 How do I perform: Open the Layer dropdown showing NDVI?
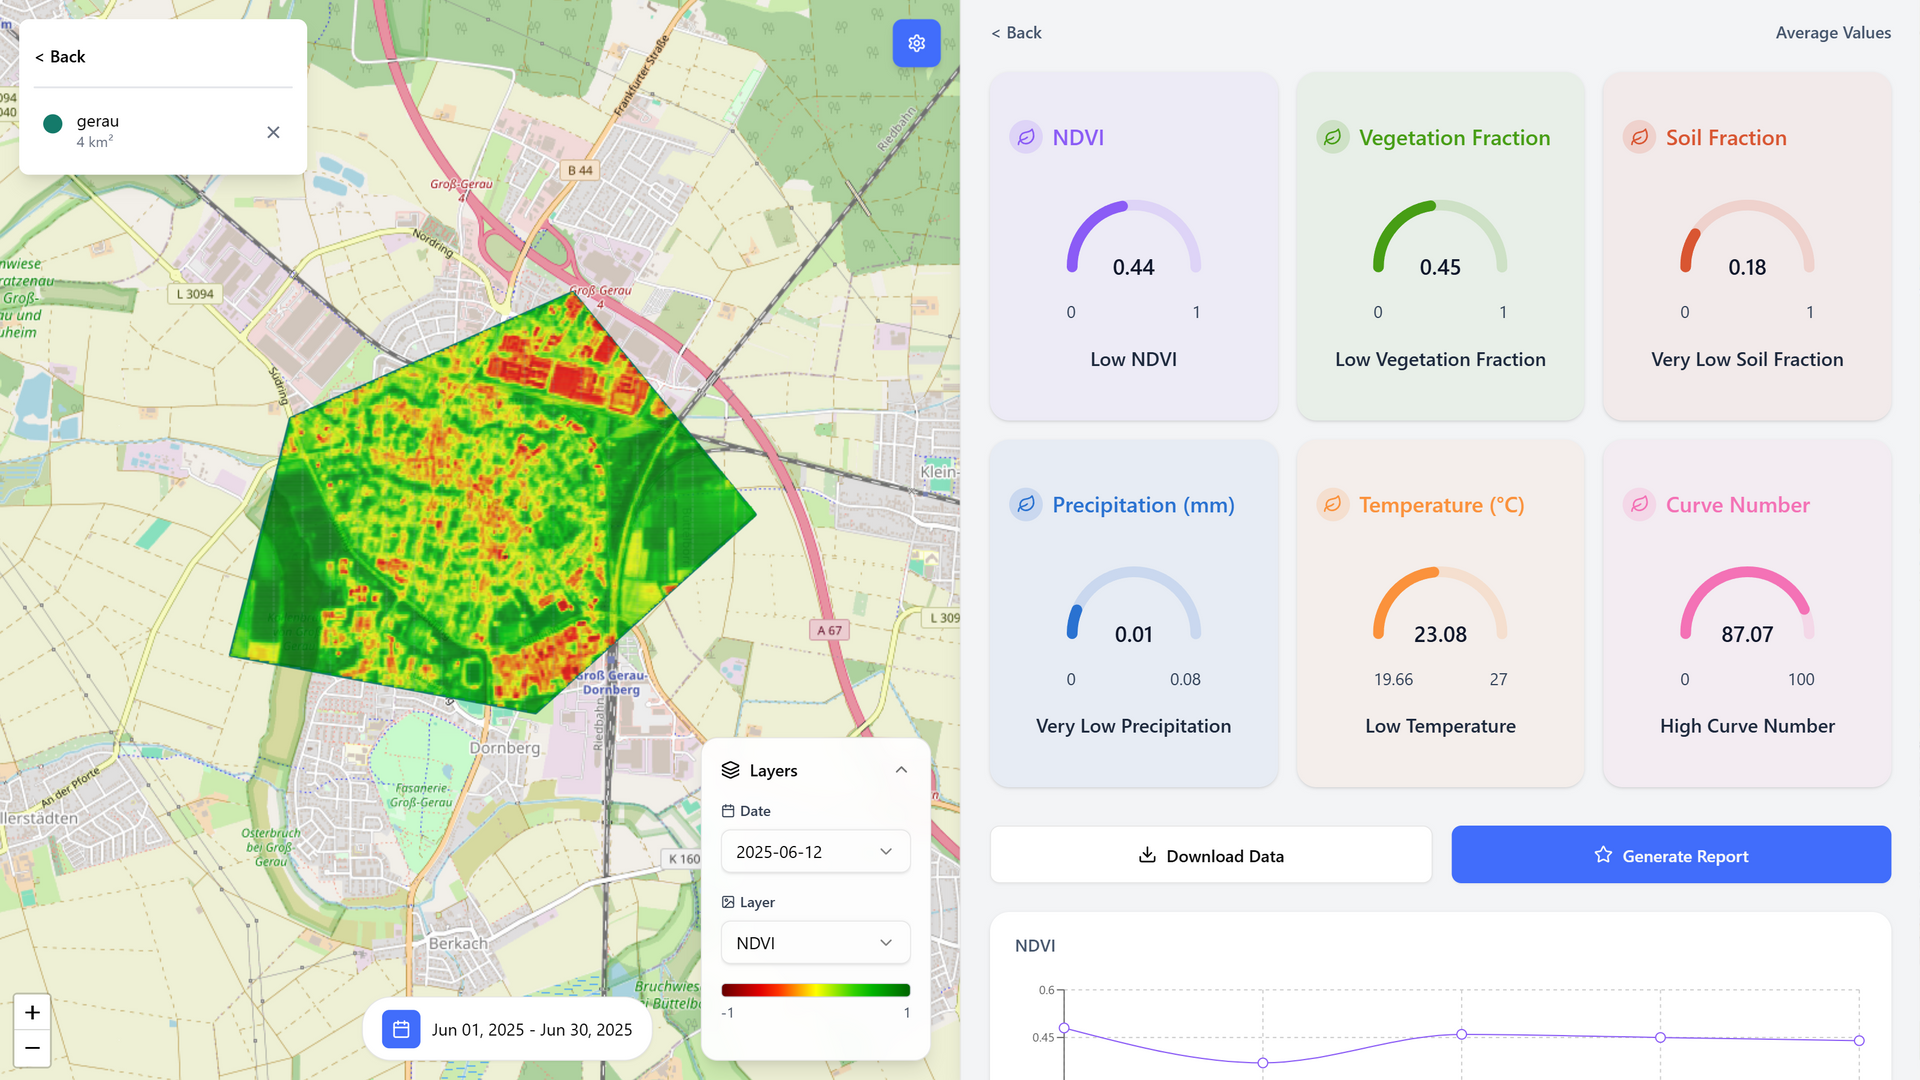click(x=815, y=942)
